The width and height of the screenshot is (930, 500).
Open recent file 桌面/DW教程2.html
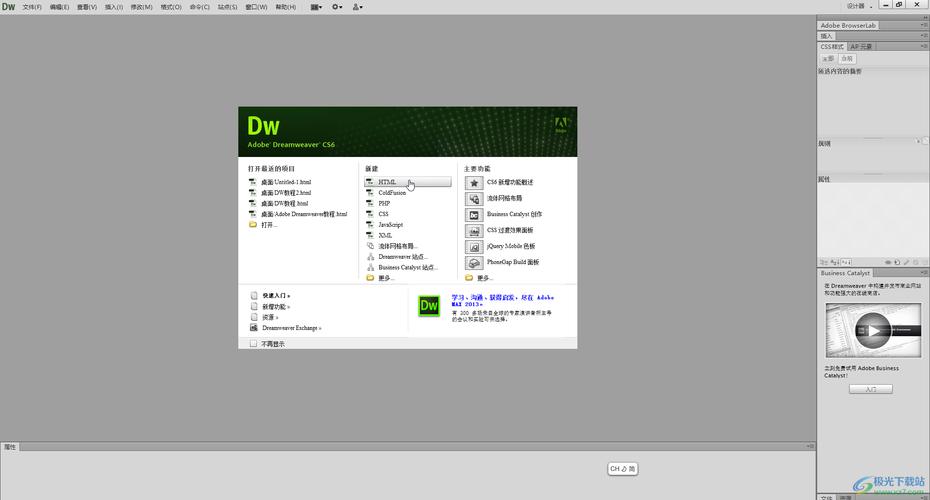pyautogui.click(x=286, y=193)
